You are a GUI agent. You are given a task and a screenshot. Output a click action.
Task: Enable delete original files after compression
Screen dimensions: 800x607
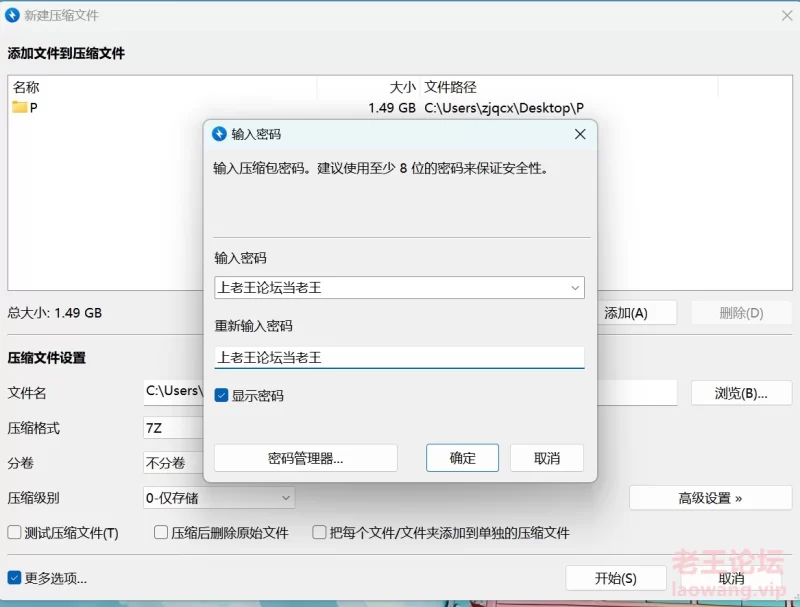161,533
